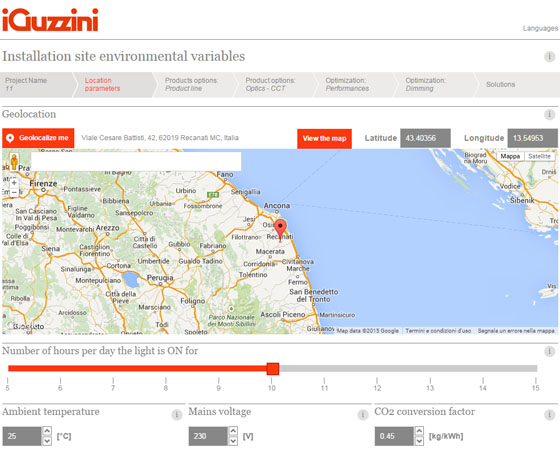This screenshot has height=449, width=560.
Task: Click the Arezzo label on the map
Action: [x=108, y=228]
